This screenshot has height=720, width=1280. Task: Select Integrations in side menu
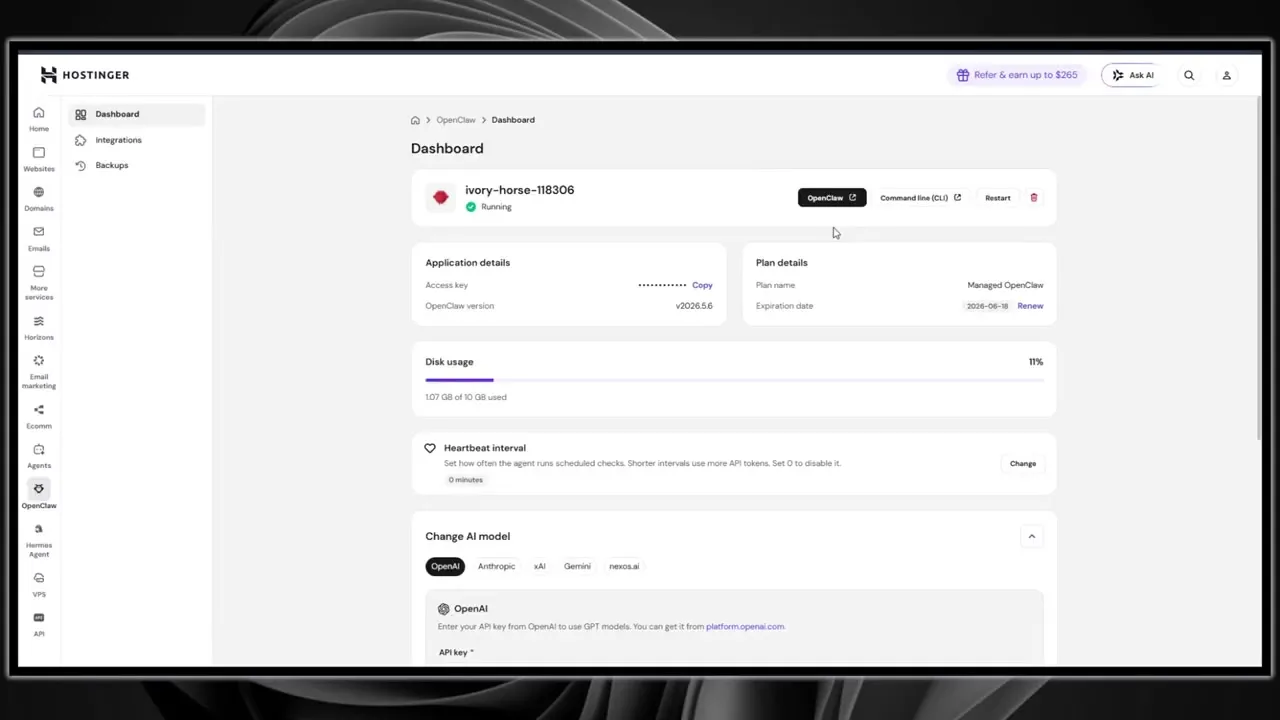pos(137,140)
